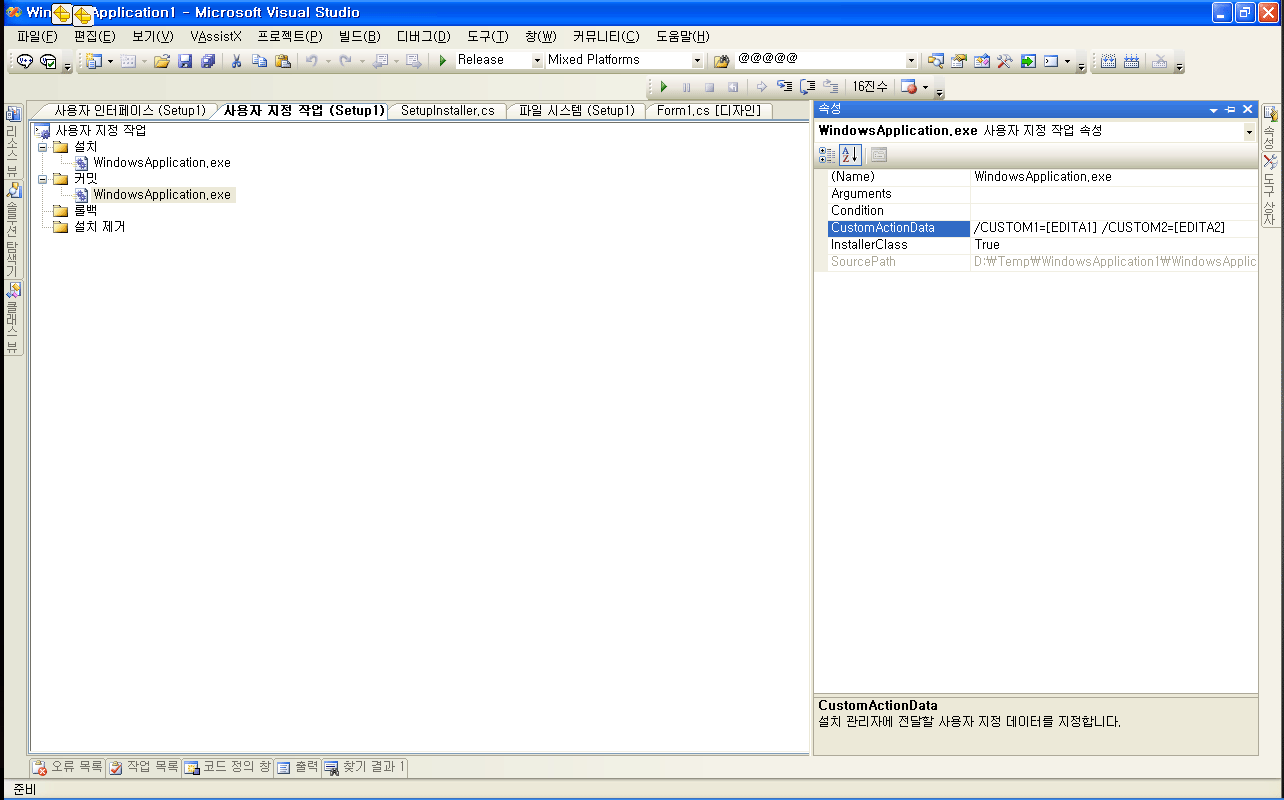Open the 파일(F) menu
The image size is (1284, 800).
coord(37,36)
